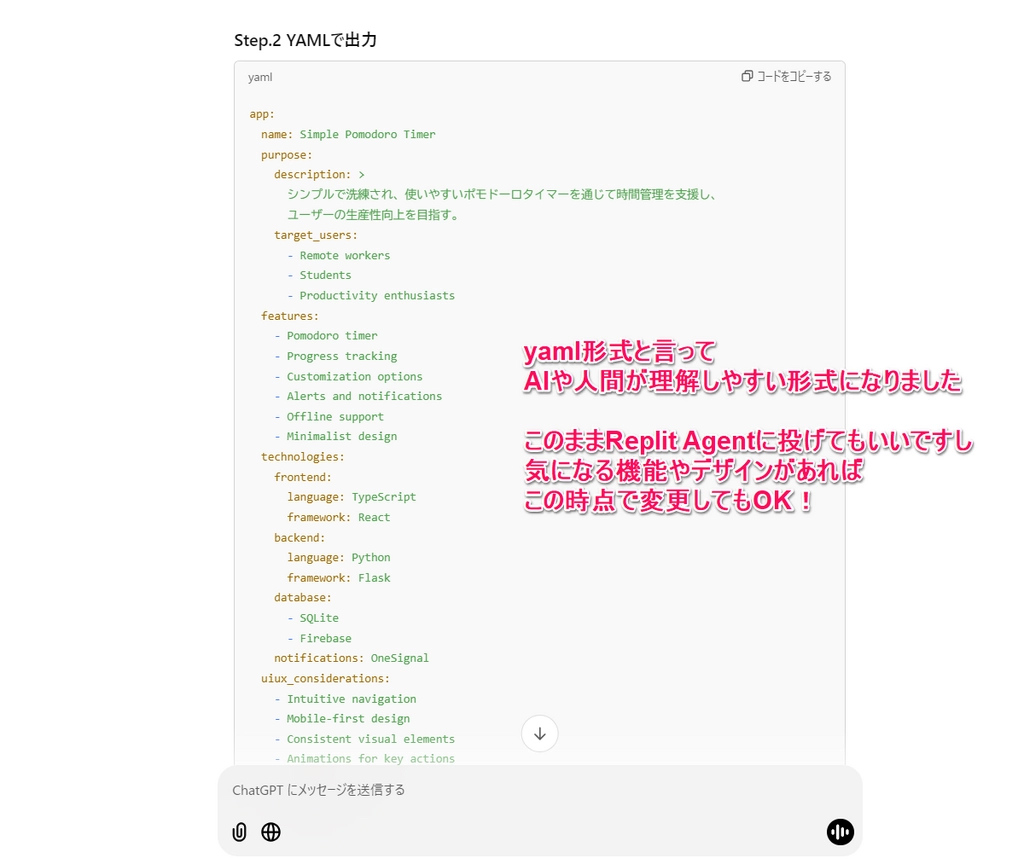Click the 'name: Simple Pomodoro Timer' line
The image size is (1024, 864).
(348, 134)
